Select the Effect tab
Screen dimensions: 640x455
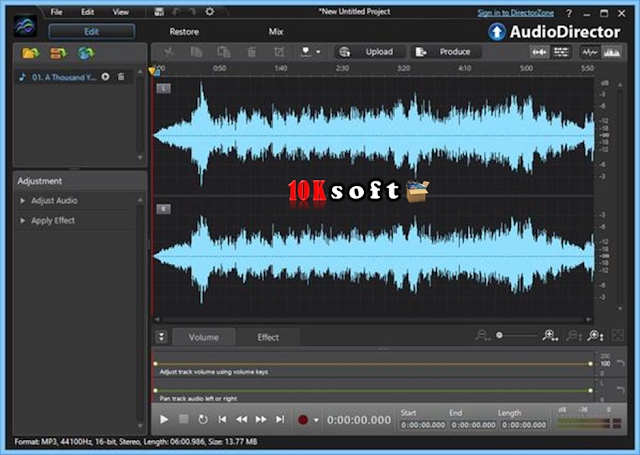pos(268,337)
